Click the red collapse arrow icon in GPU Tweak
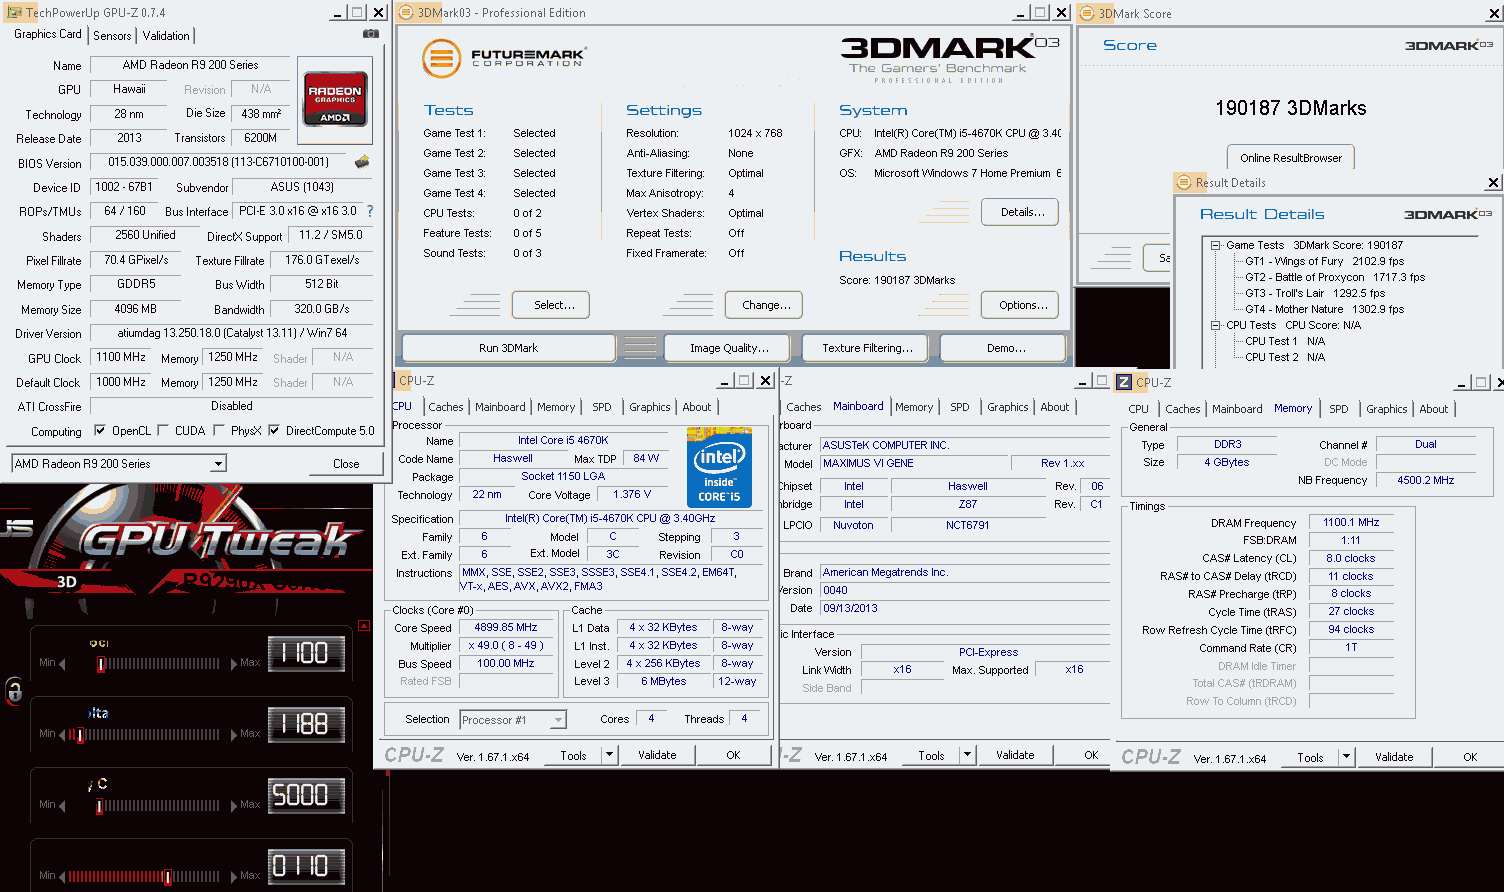Viewport: 1504px width, 892px height. [364, 626]
